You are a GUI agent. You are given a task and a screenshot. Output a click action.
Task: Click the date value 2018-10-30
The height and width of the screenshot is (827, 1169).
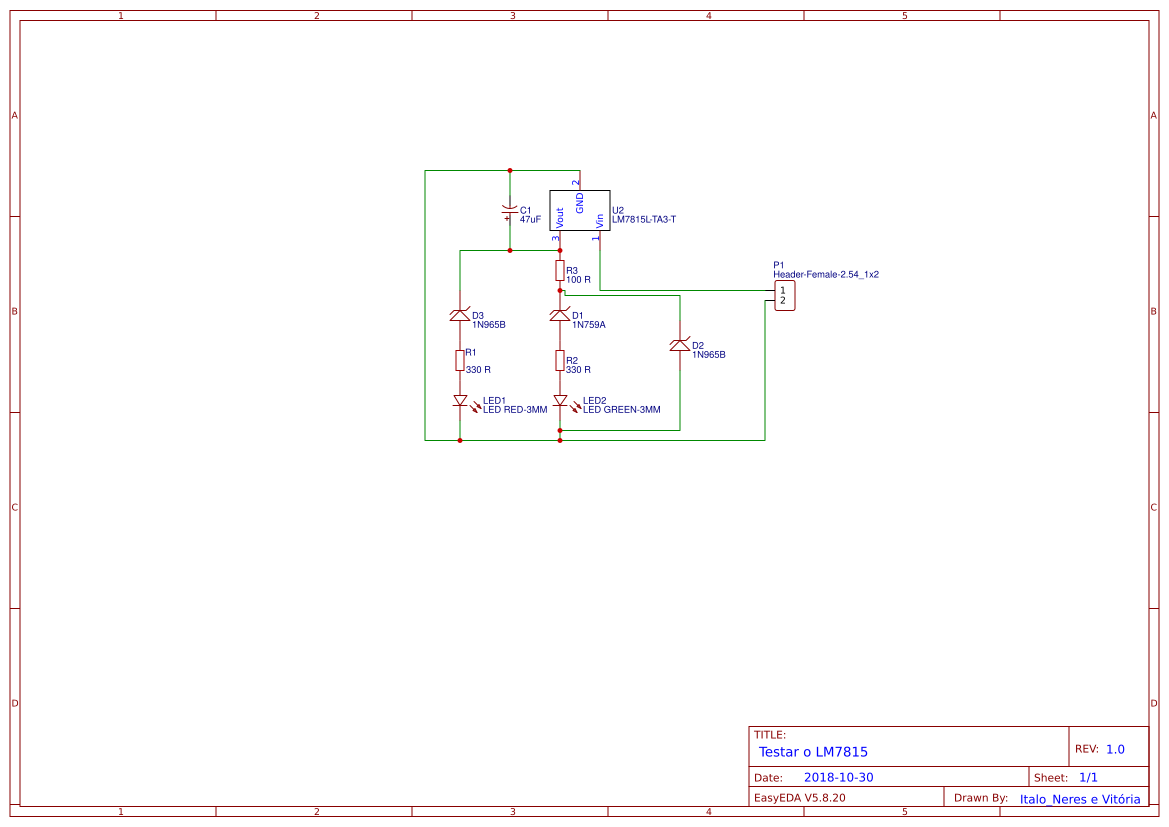(x=838, y=776)
